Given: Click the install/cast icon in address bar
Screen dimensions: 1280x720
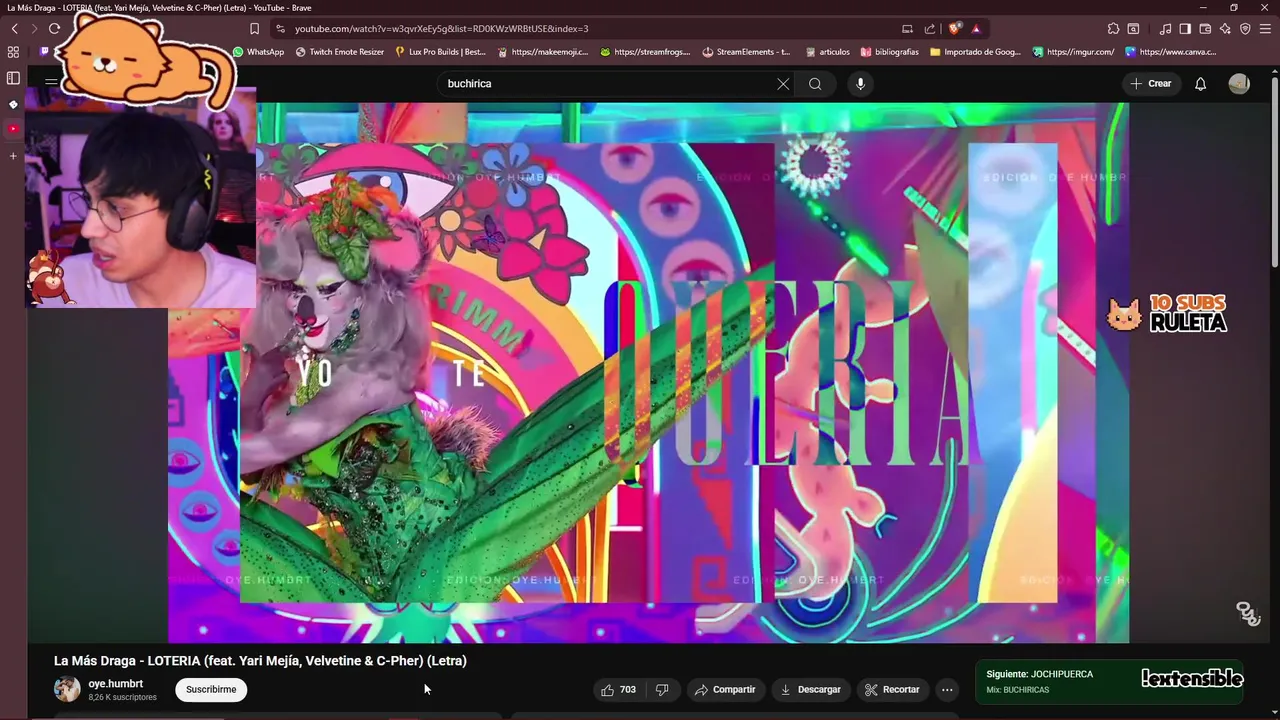Looking at the screenshot, I should 907,29.
